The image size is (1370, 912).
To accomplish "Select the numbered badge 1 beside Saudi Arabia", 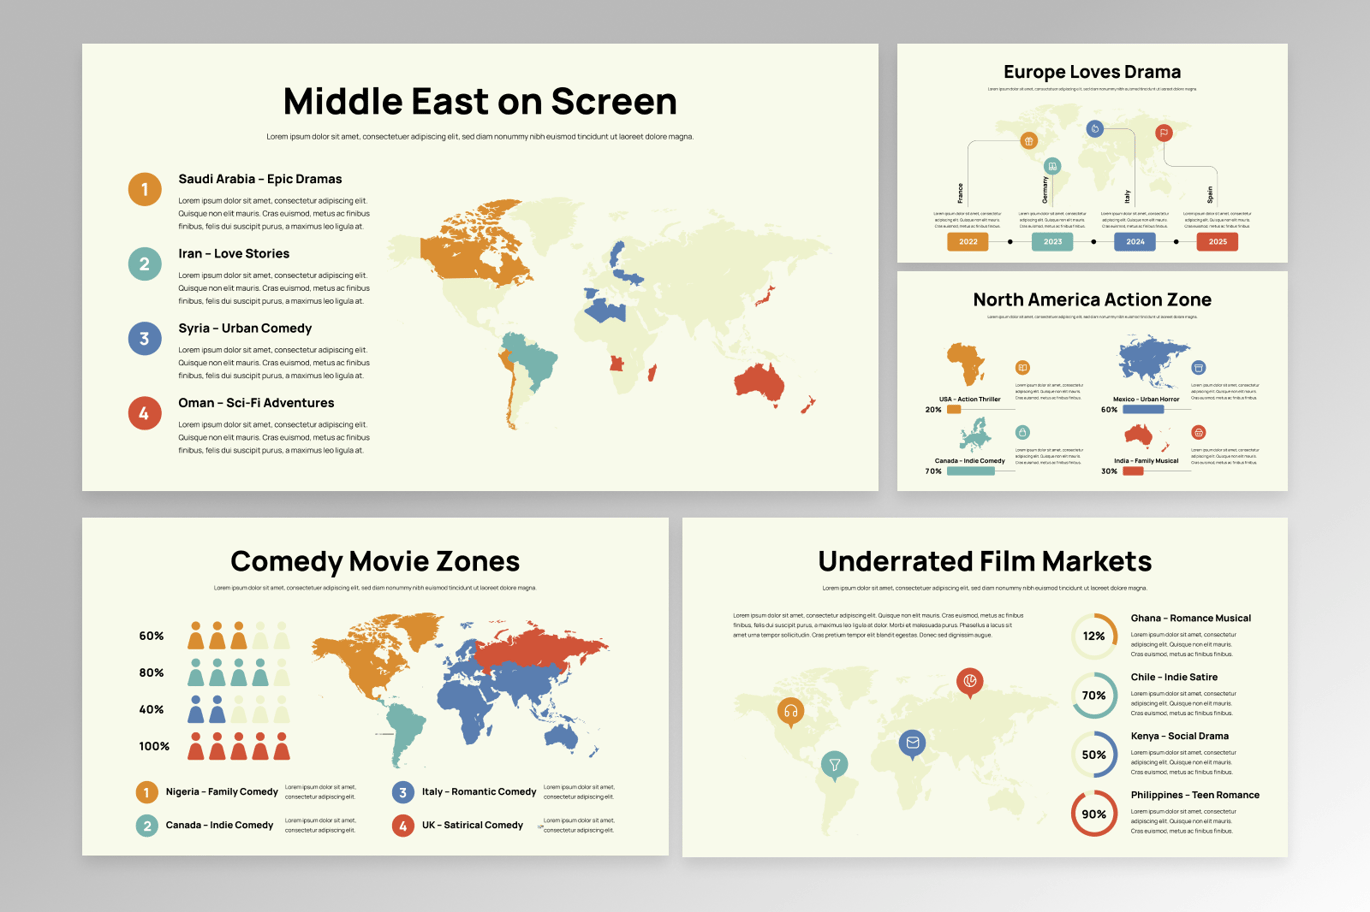I will 145,189.
